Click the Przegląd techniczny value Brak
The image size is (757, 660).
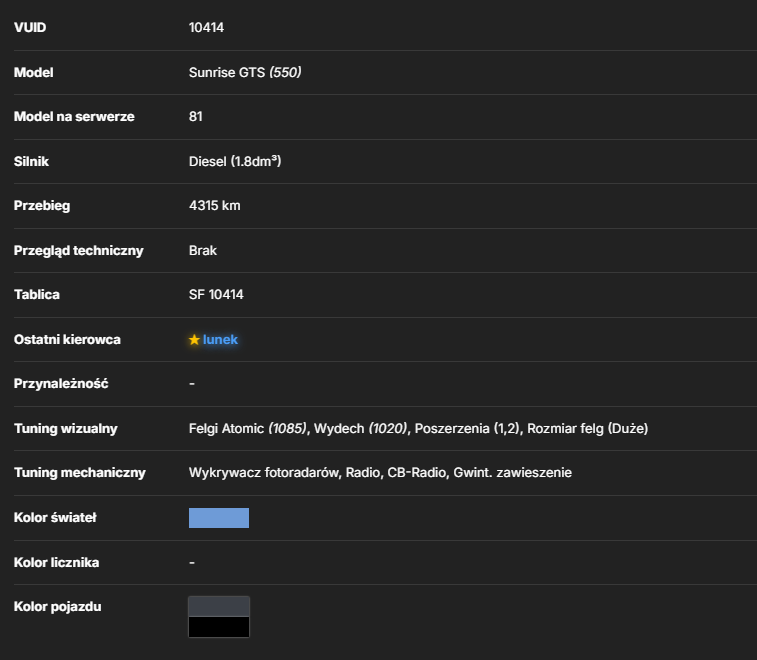tap(203, 251)
